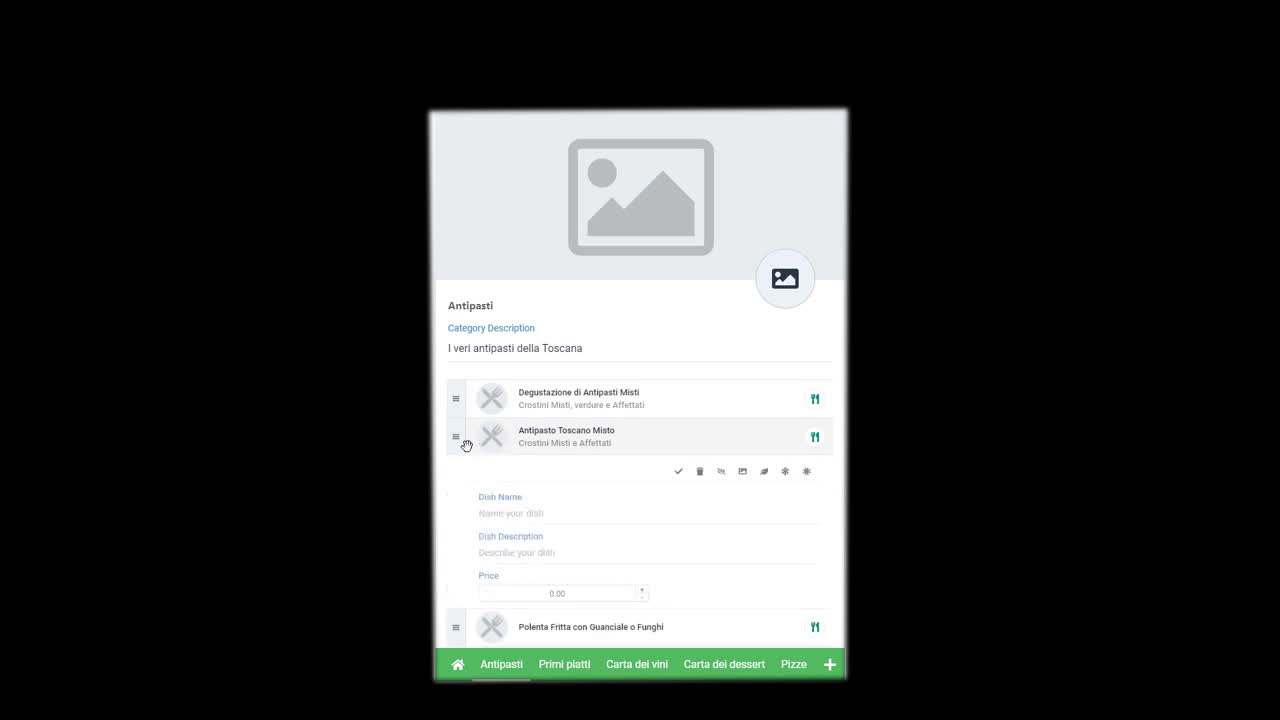
Task: Mark dish as frozen with snowflake icon
Action: (785, 471)
